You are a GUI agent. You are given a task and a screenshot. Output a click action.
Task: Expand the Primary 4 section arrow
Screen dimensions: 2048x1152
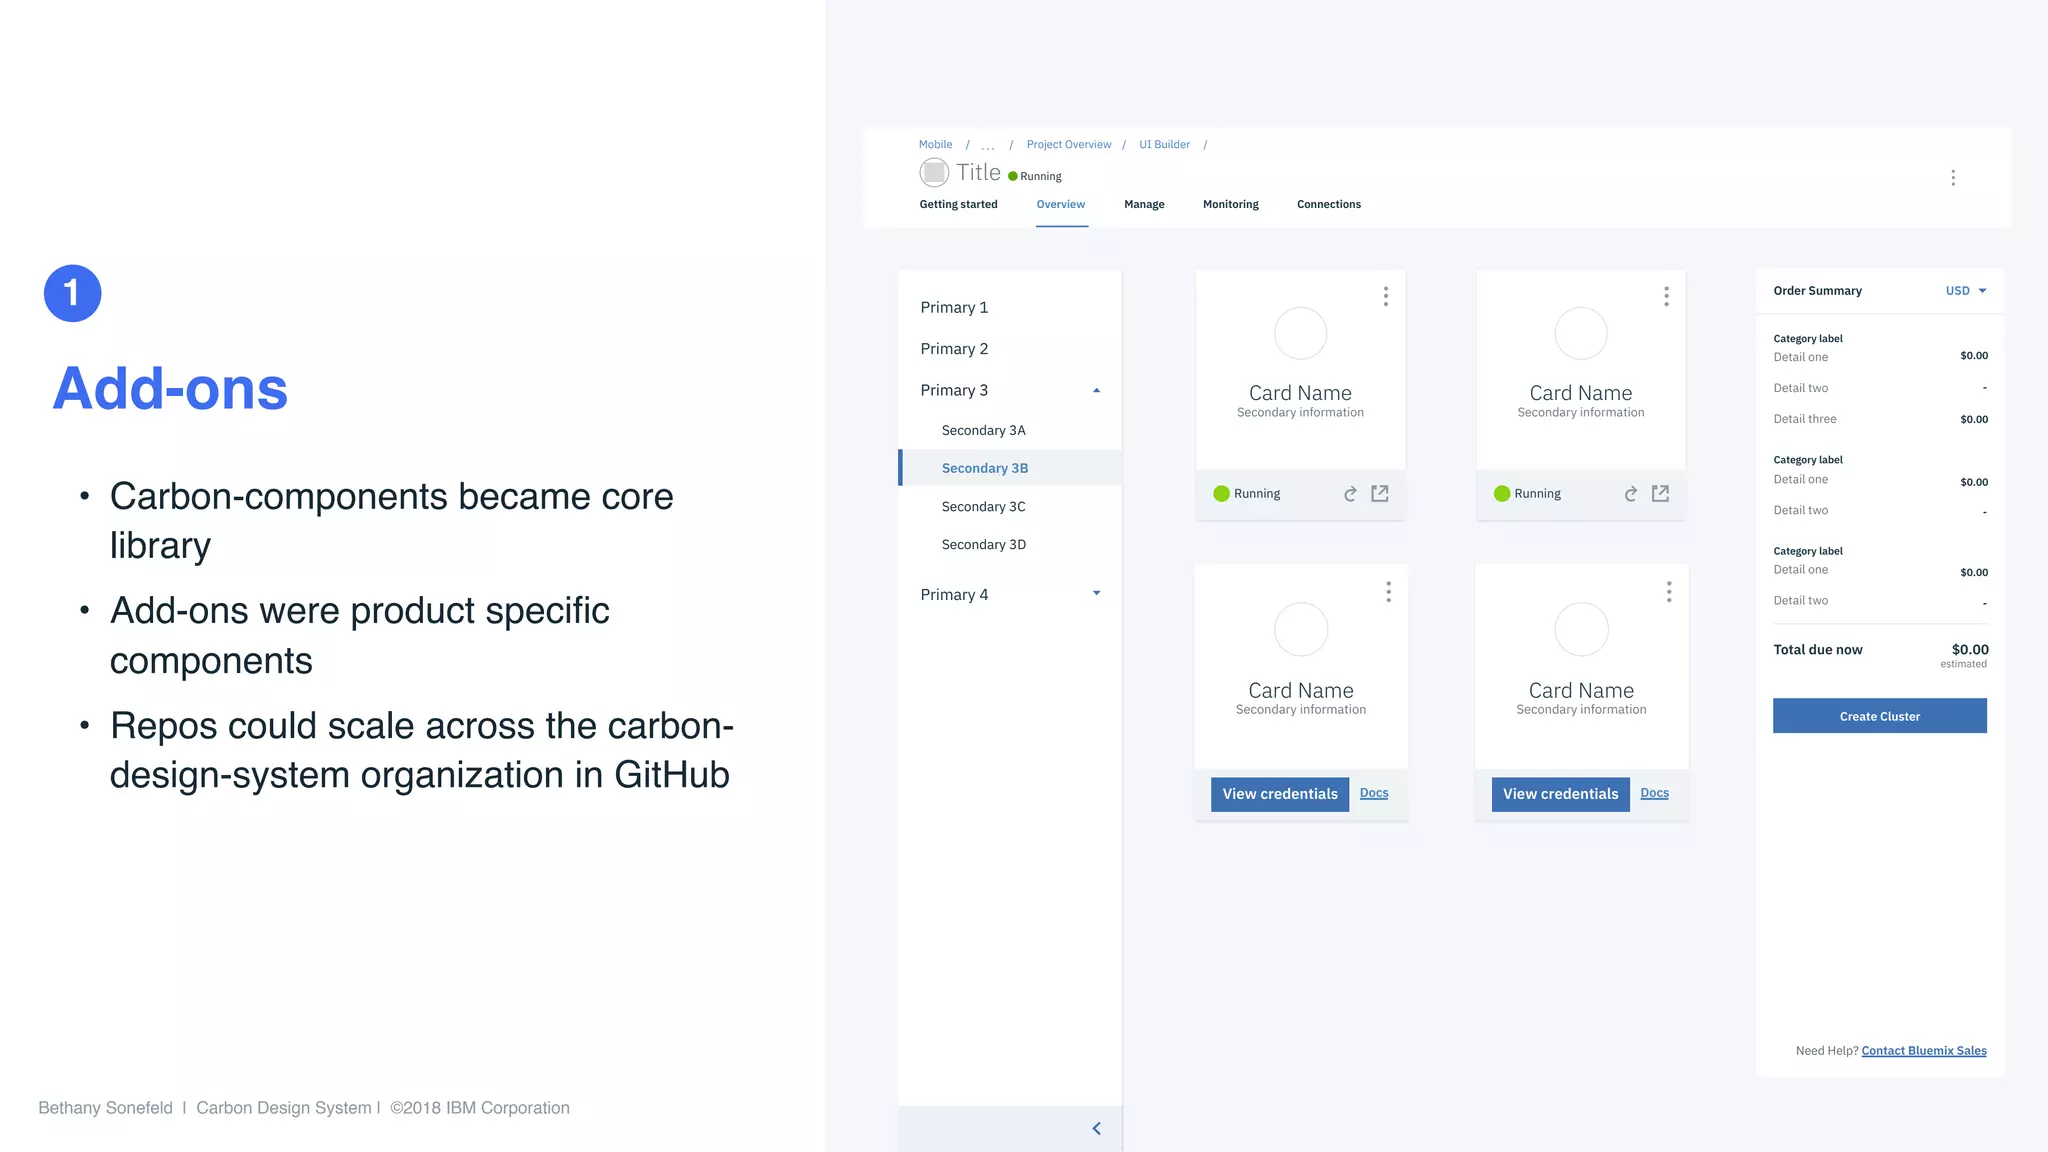coord(1097,593)
